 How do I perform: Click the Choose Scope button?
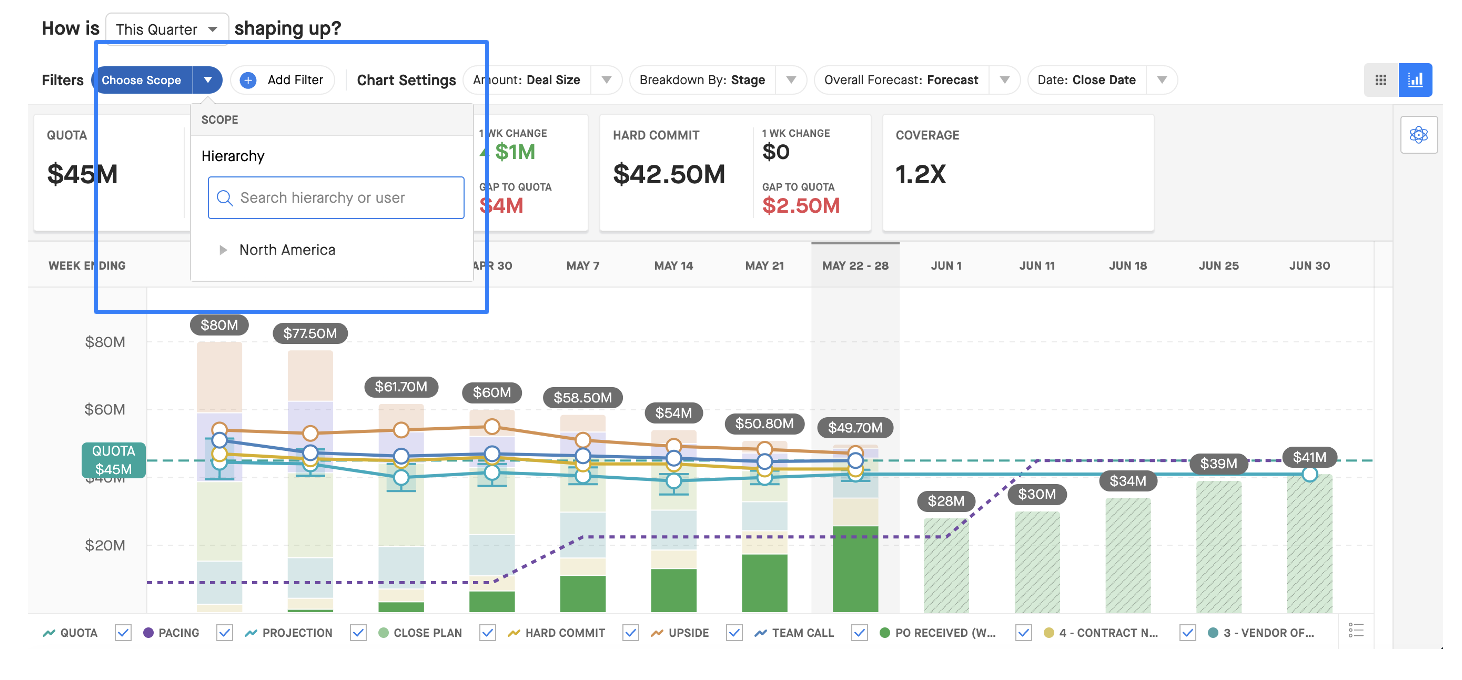click(x=142, y=80)
